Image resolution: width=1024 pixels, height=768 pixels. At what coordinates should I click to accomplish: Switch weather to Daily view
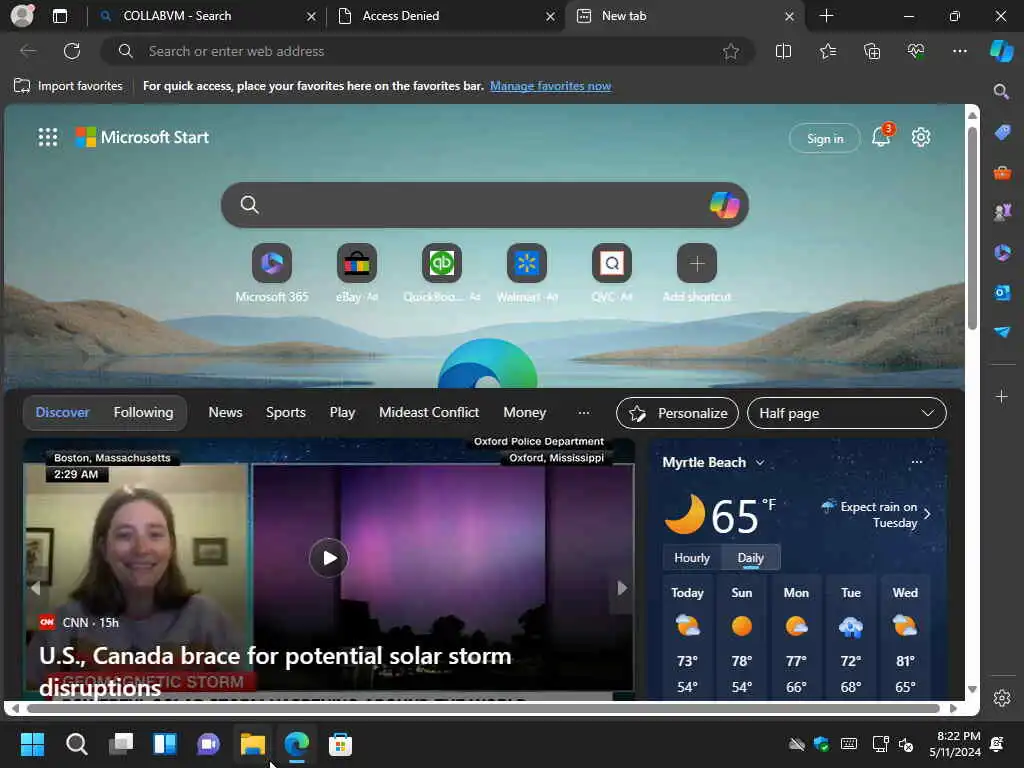(x=750, y=558)
